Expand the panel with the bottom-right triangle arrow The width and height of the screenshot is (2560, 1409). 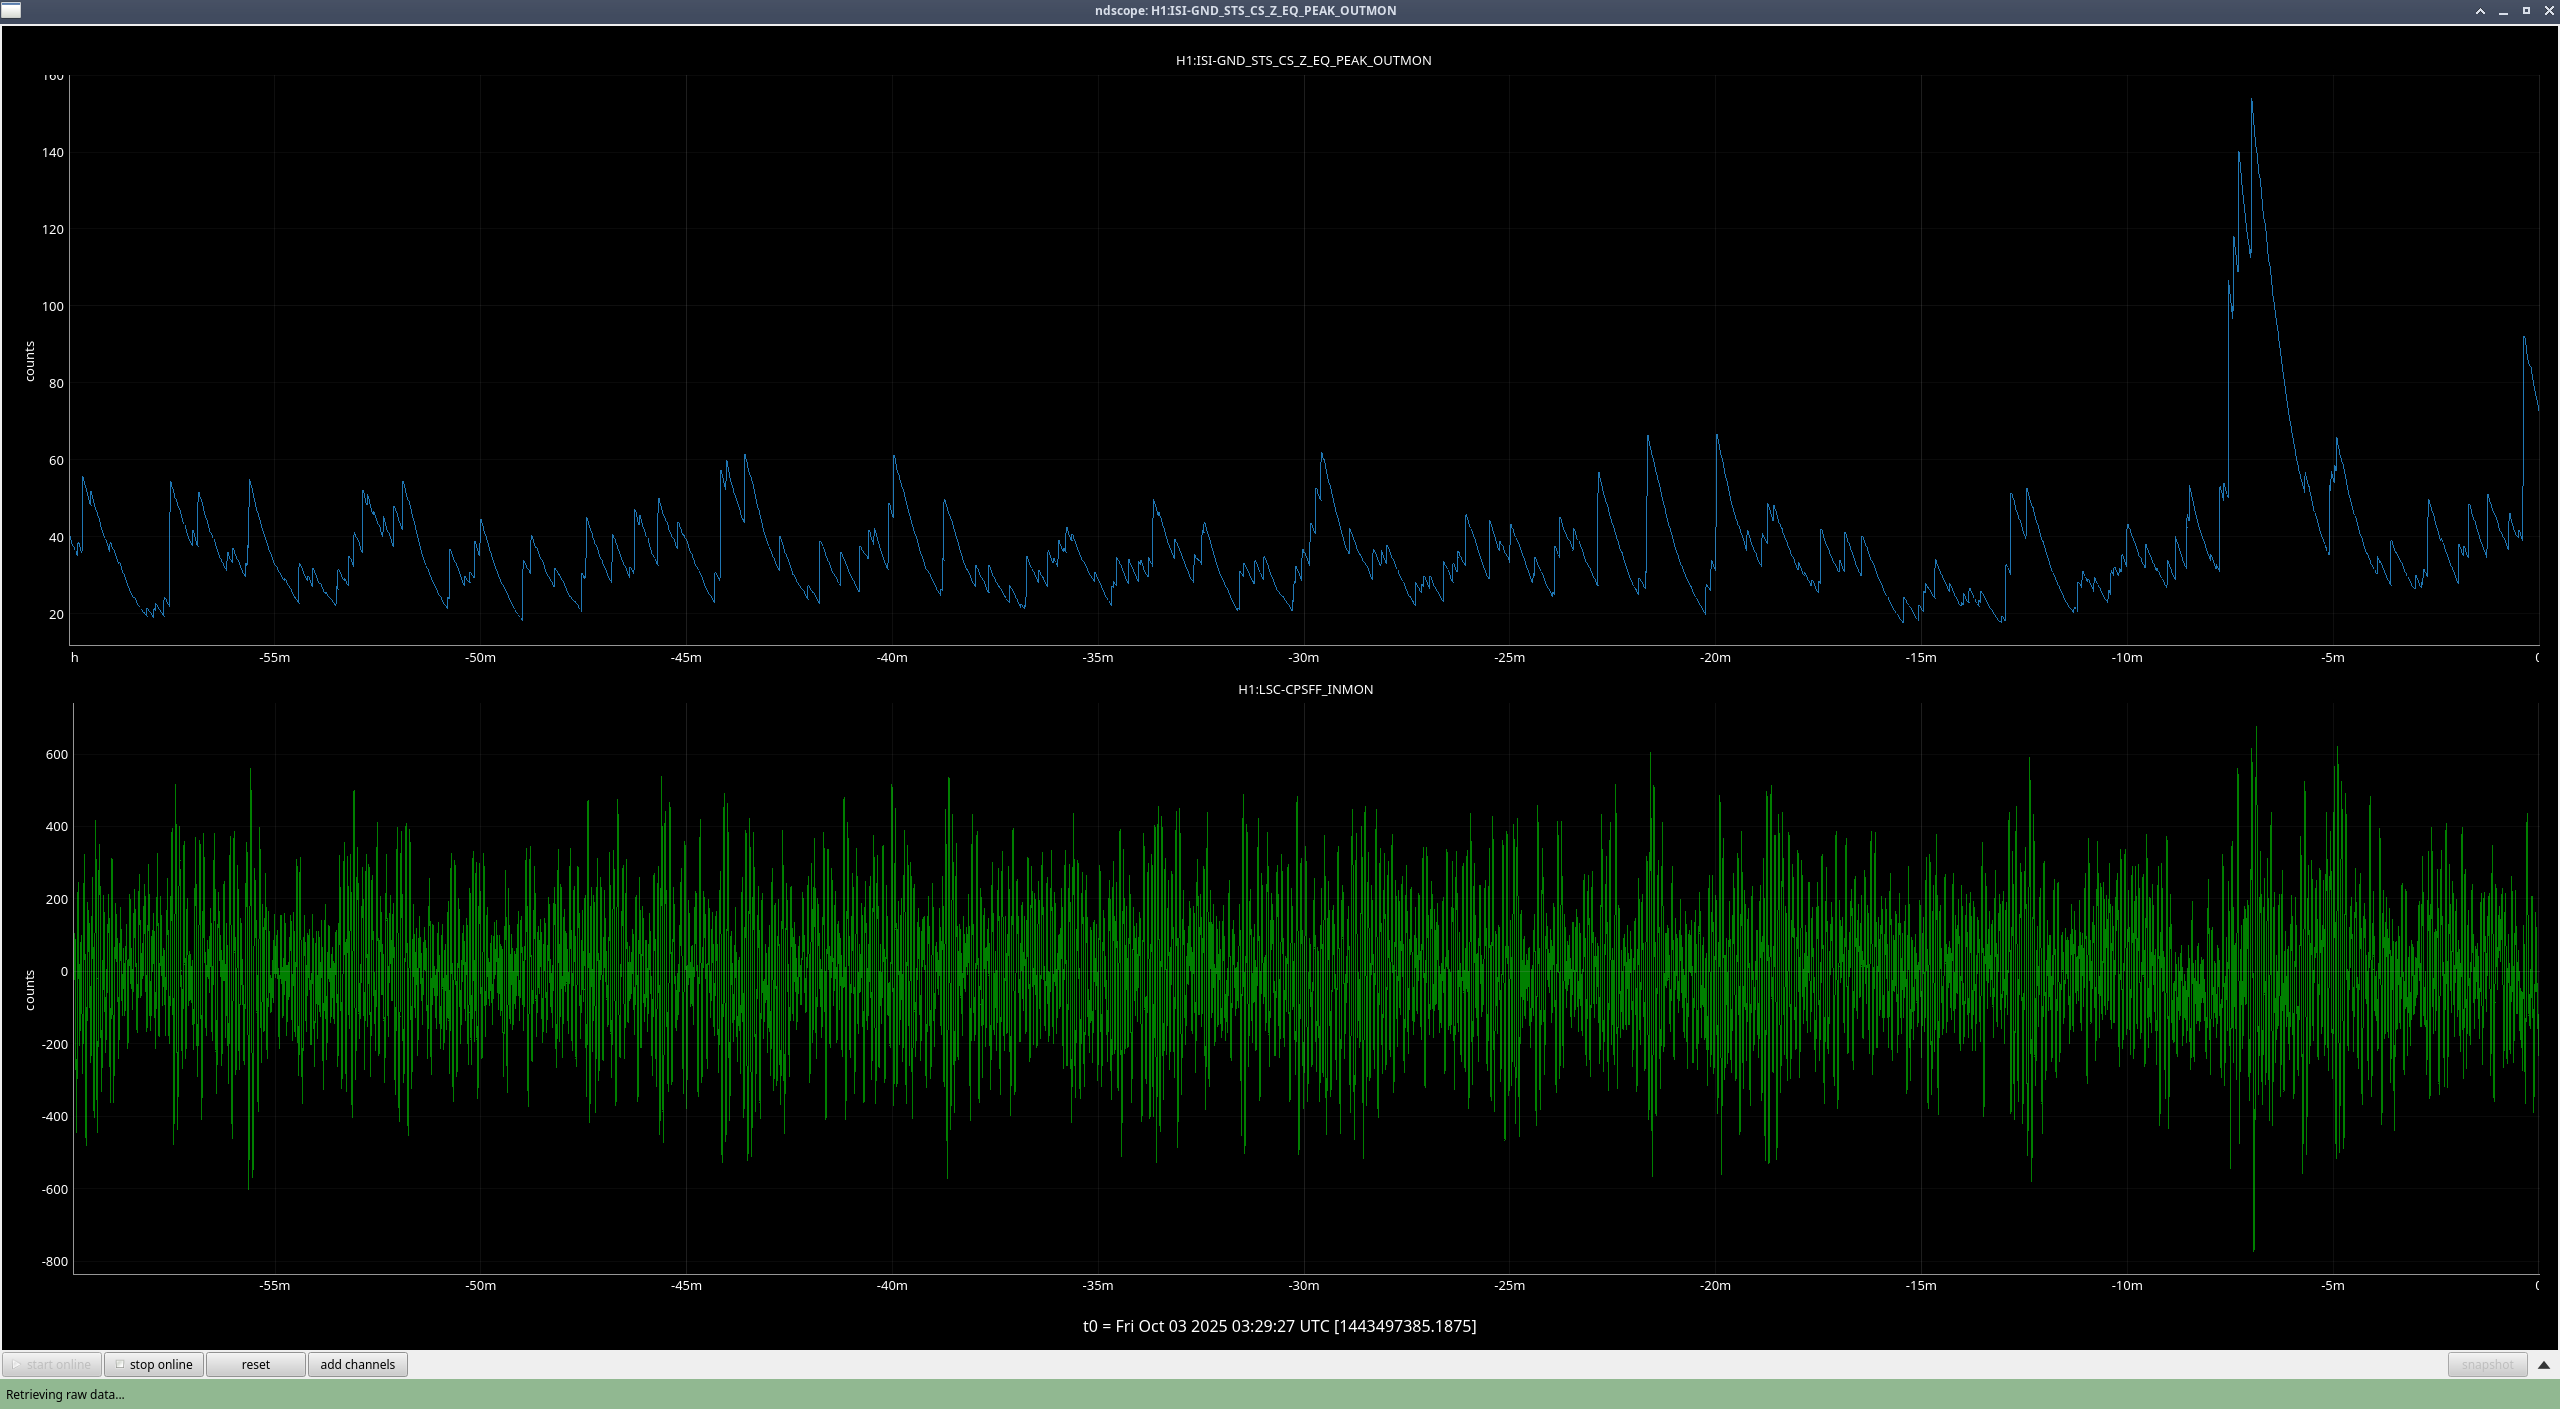point(2544,1364)
